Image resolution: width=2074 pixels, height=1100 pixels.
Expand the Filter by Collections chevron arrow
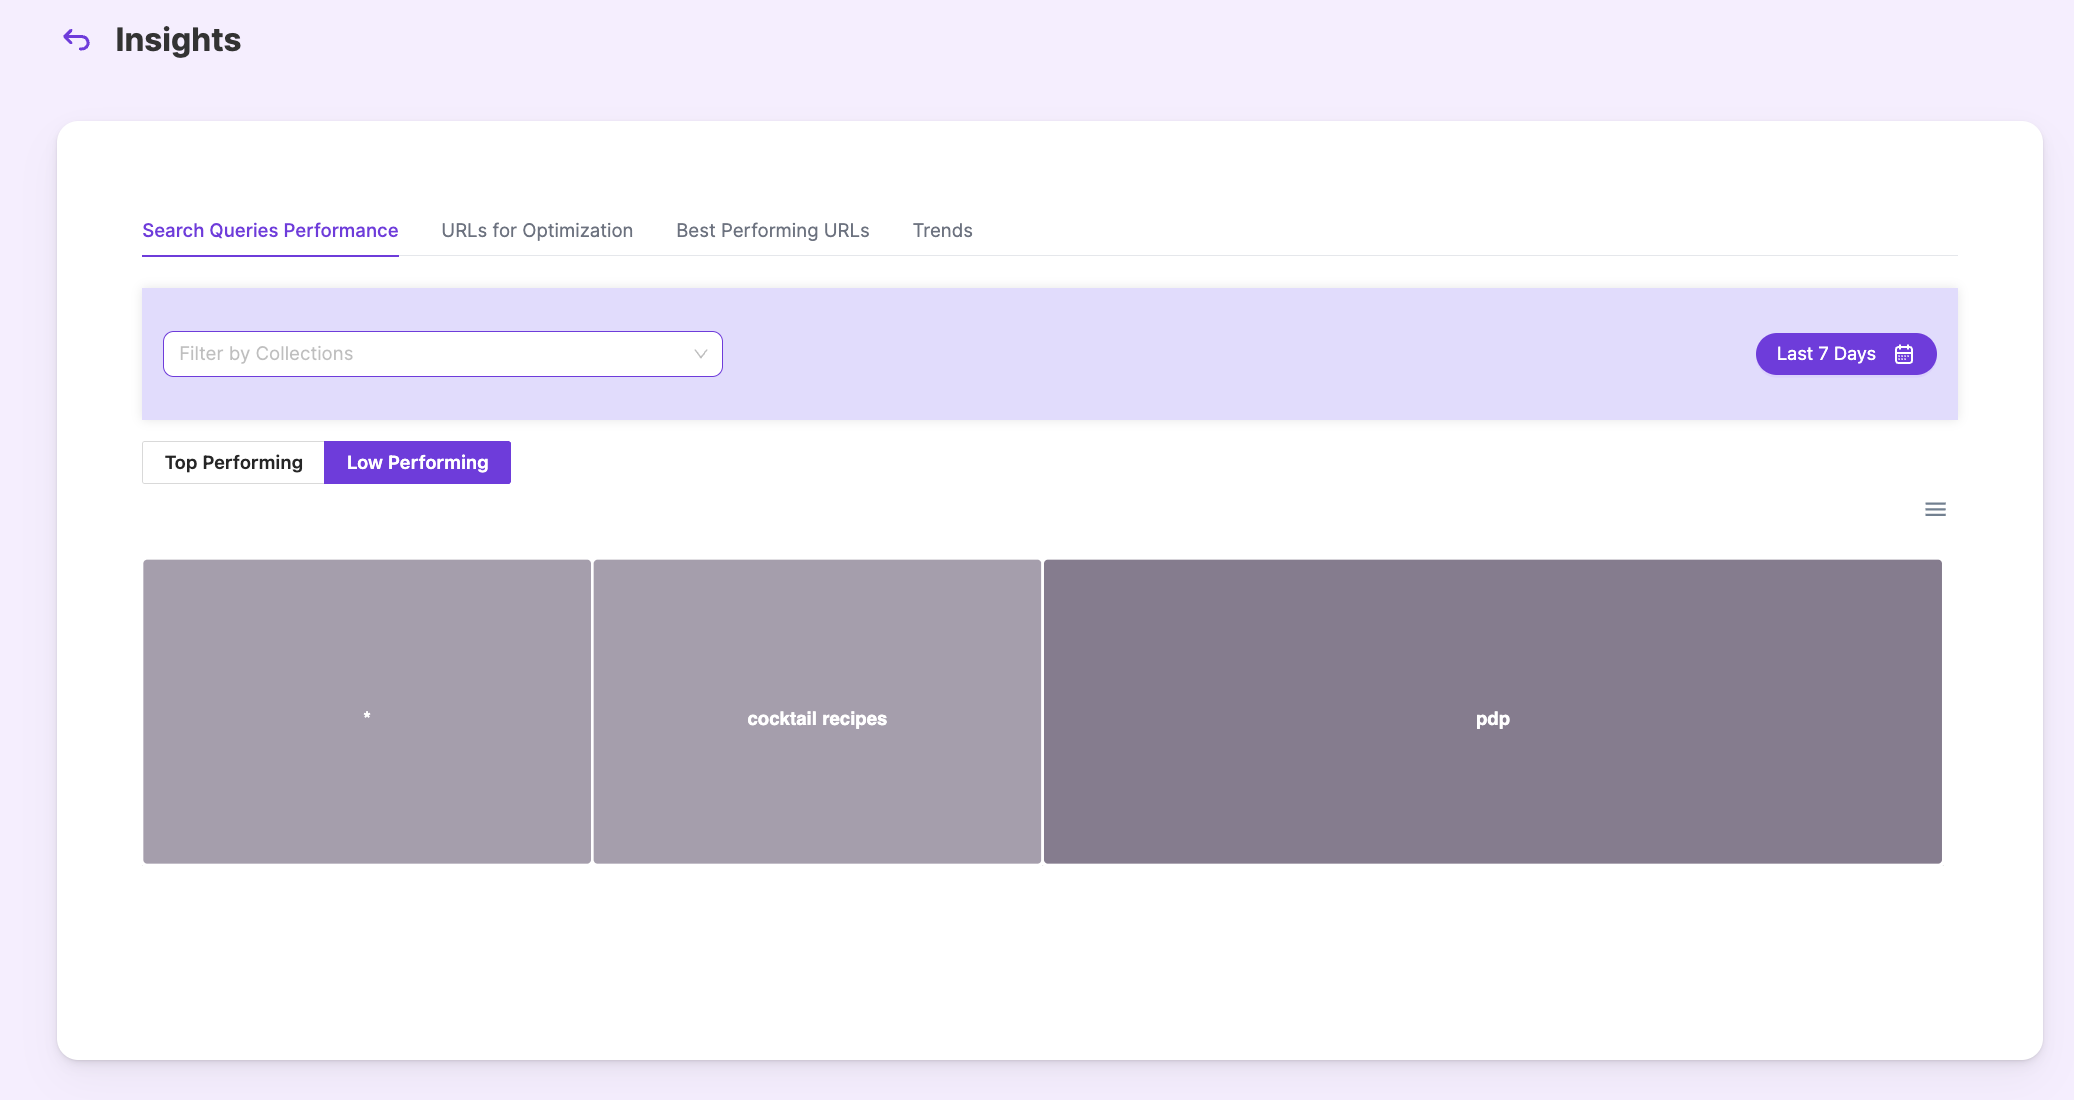[700, 354]
